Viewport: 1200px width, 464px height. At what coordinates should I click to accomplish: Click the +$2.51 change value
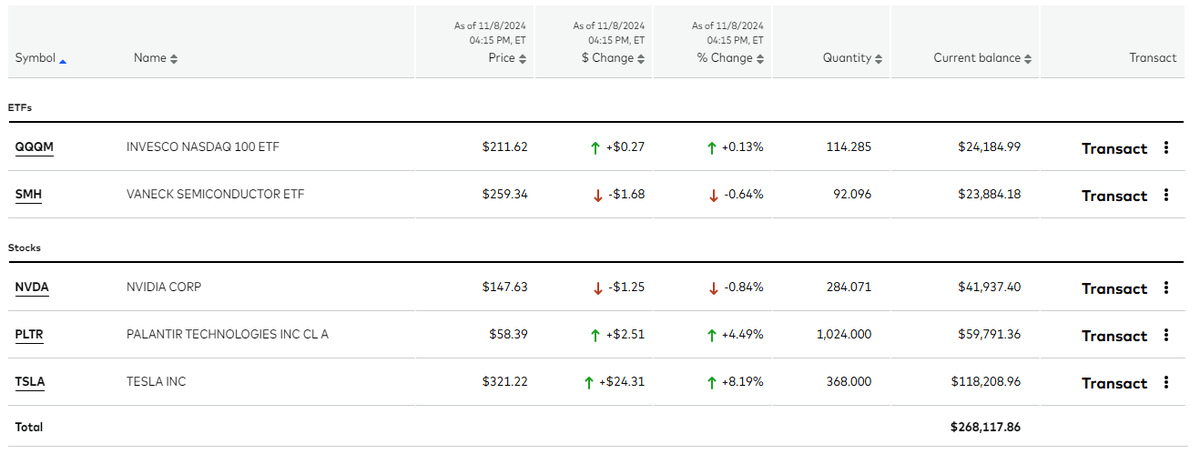(626, 334)
